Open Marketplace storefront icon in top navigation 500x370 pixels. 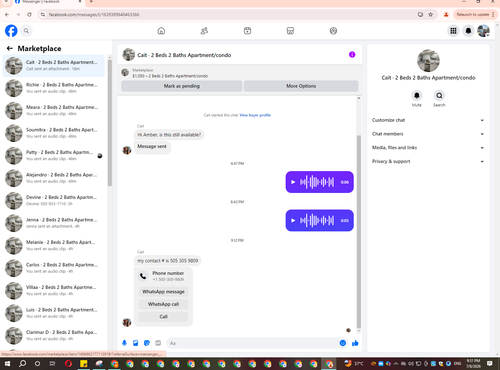click(290, 31)
